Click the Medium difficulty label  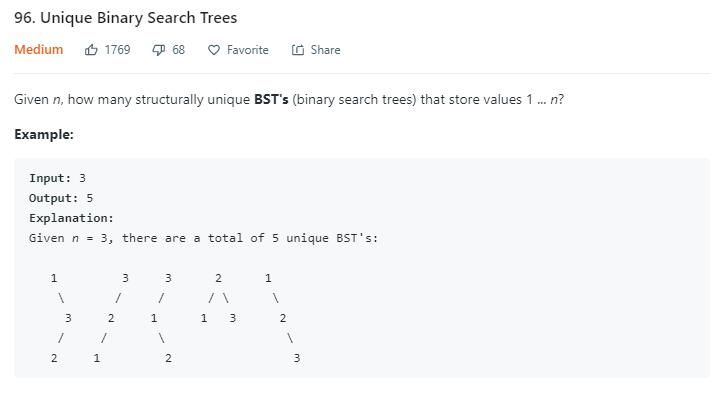[x=39, y=49]
